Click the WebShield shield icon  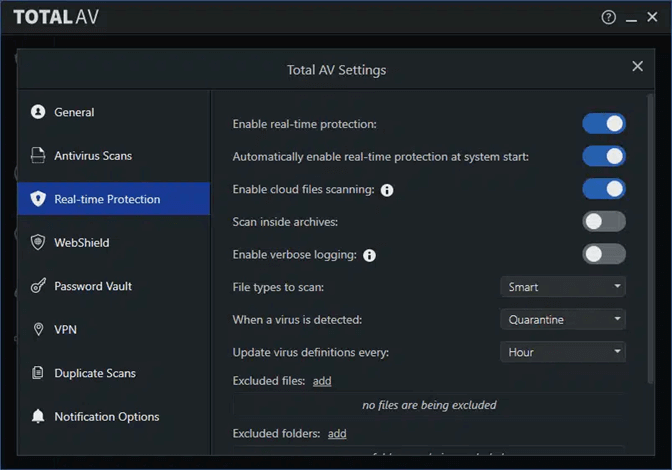[38, 242]
